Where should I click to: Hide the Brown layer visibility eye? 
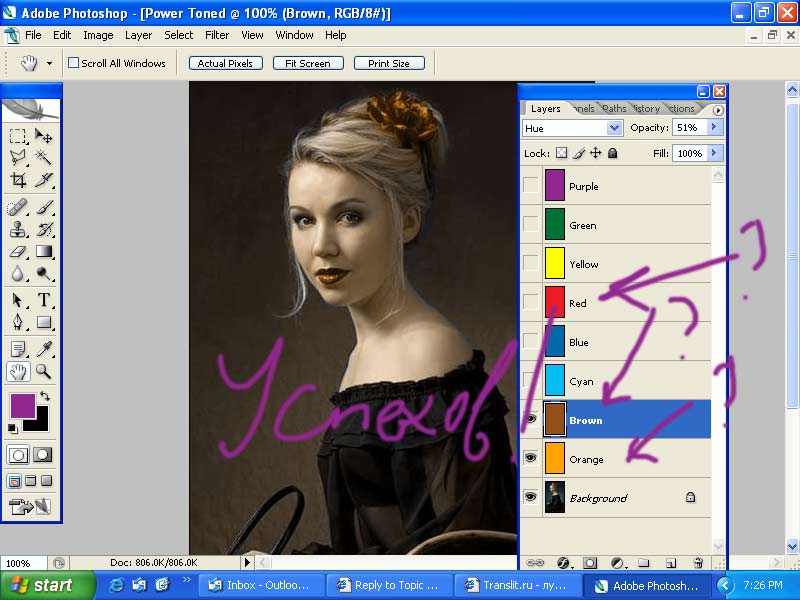point(530,420)
